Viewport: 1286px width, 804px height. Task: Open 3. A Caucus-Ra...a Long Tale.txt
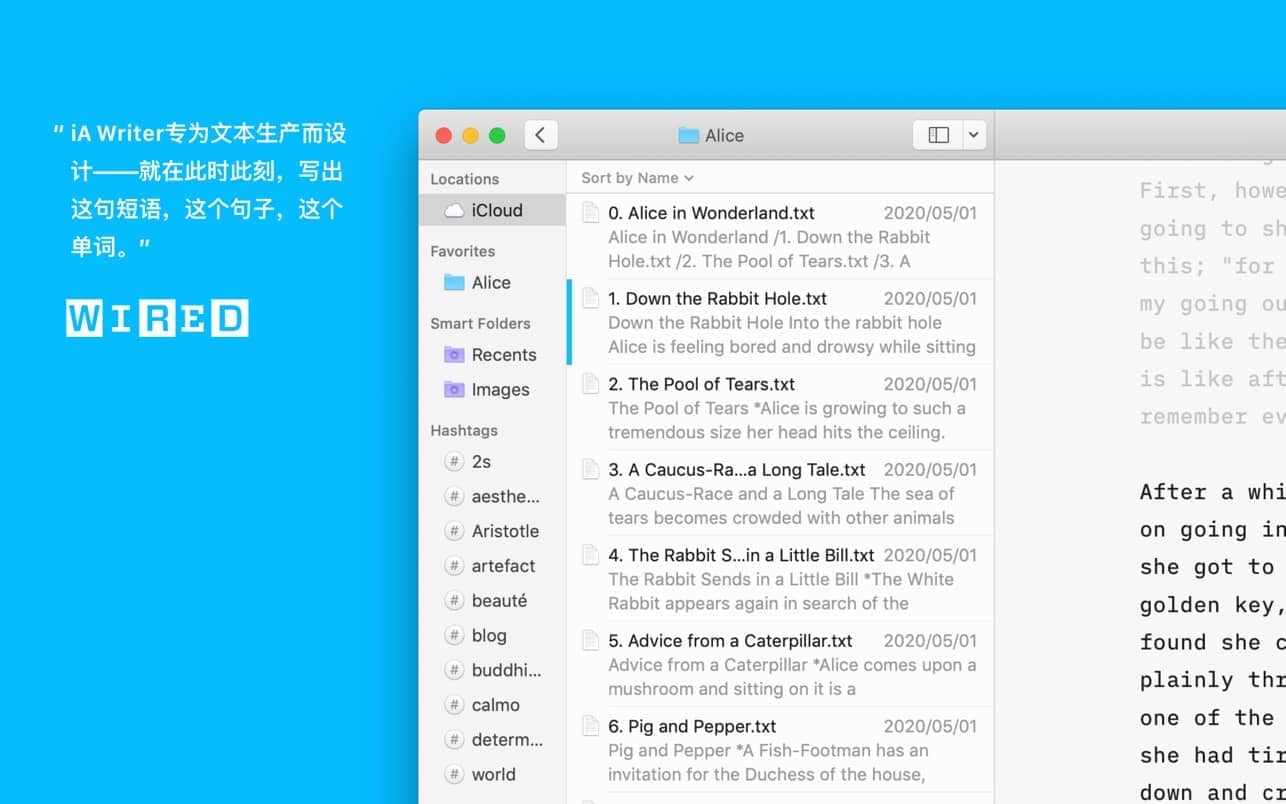pos(780,493)
